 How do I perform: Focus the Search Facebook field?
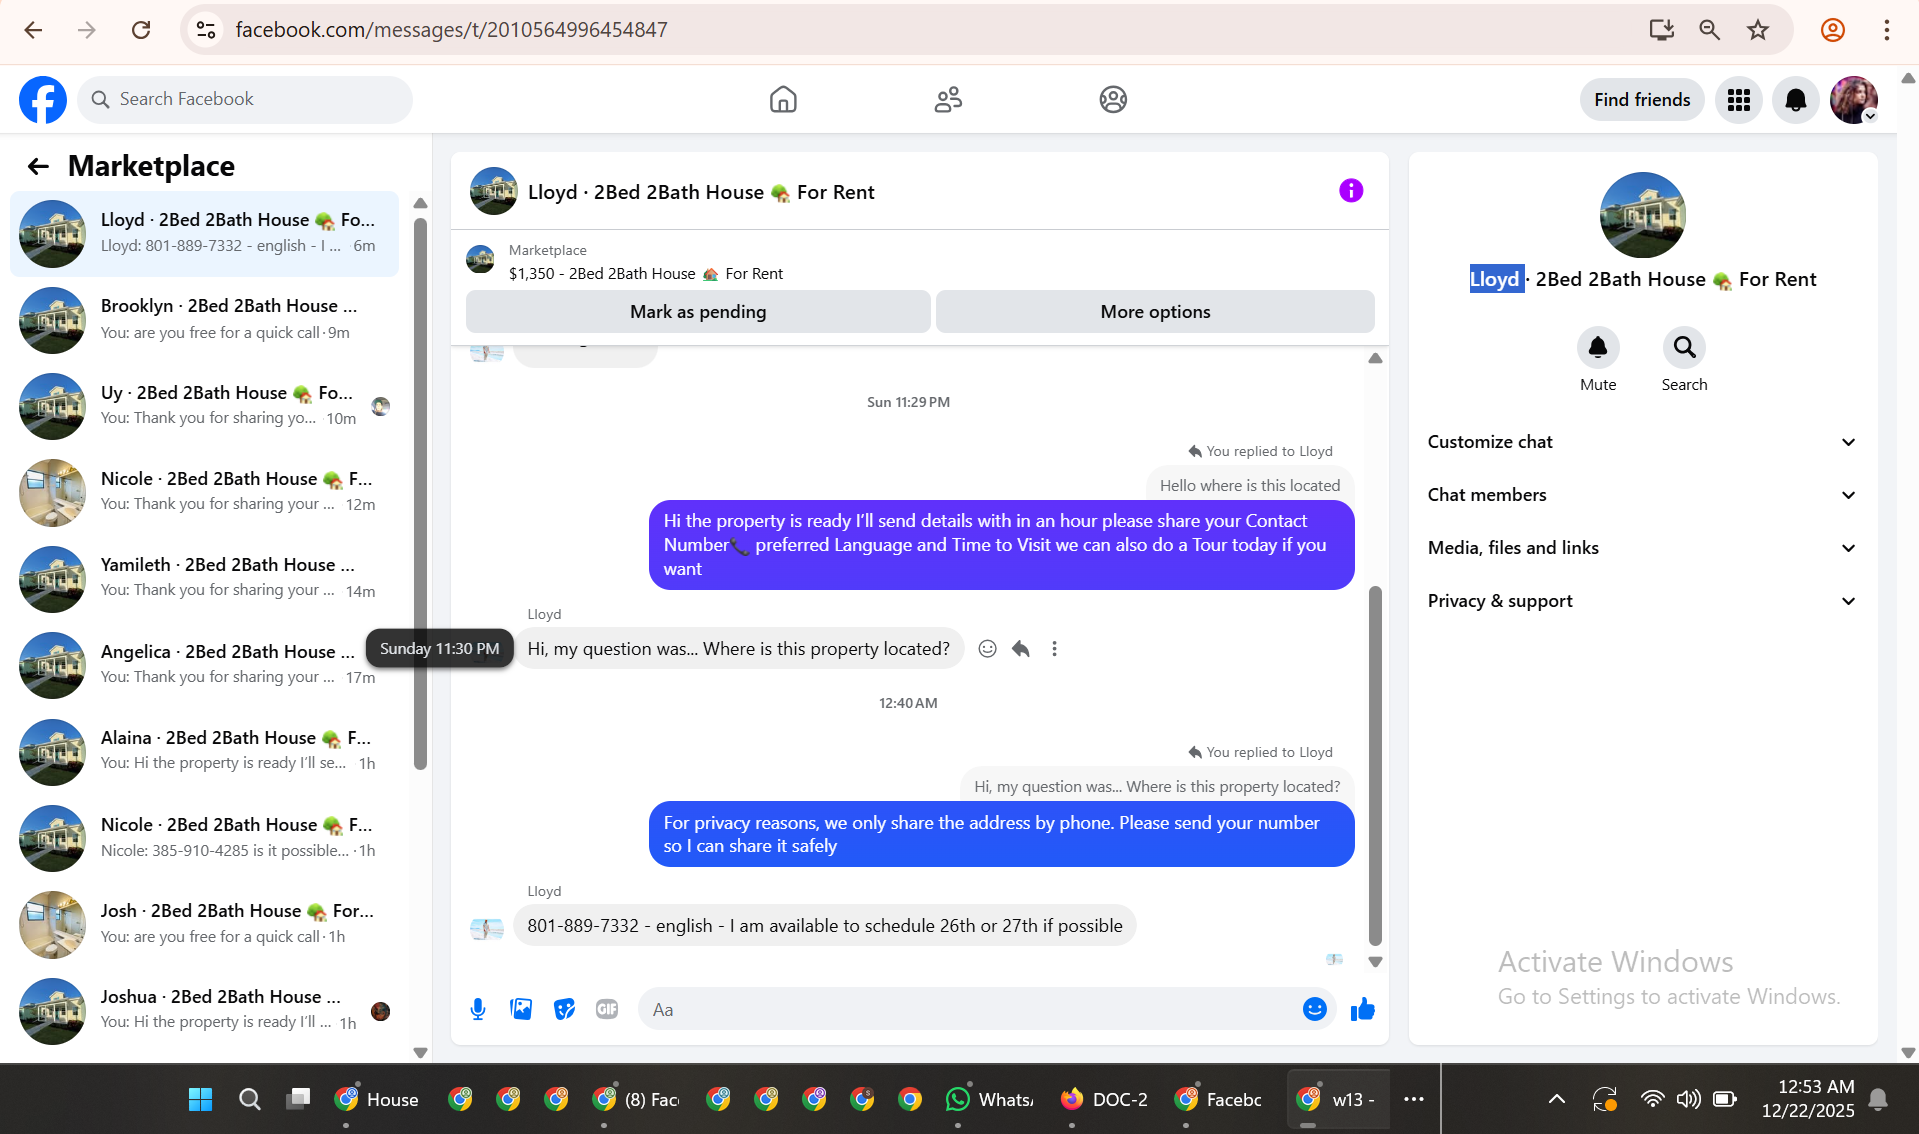245,100
